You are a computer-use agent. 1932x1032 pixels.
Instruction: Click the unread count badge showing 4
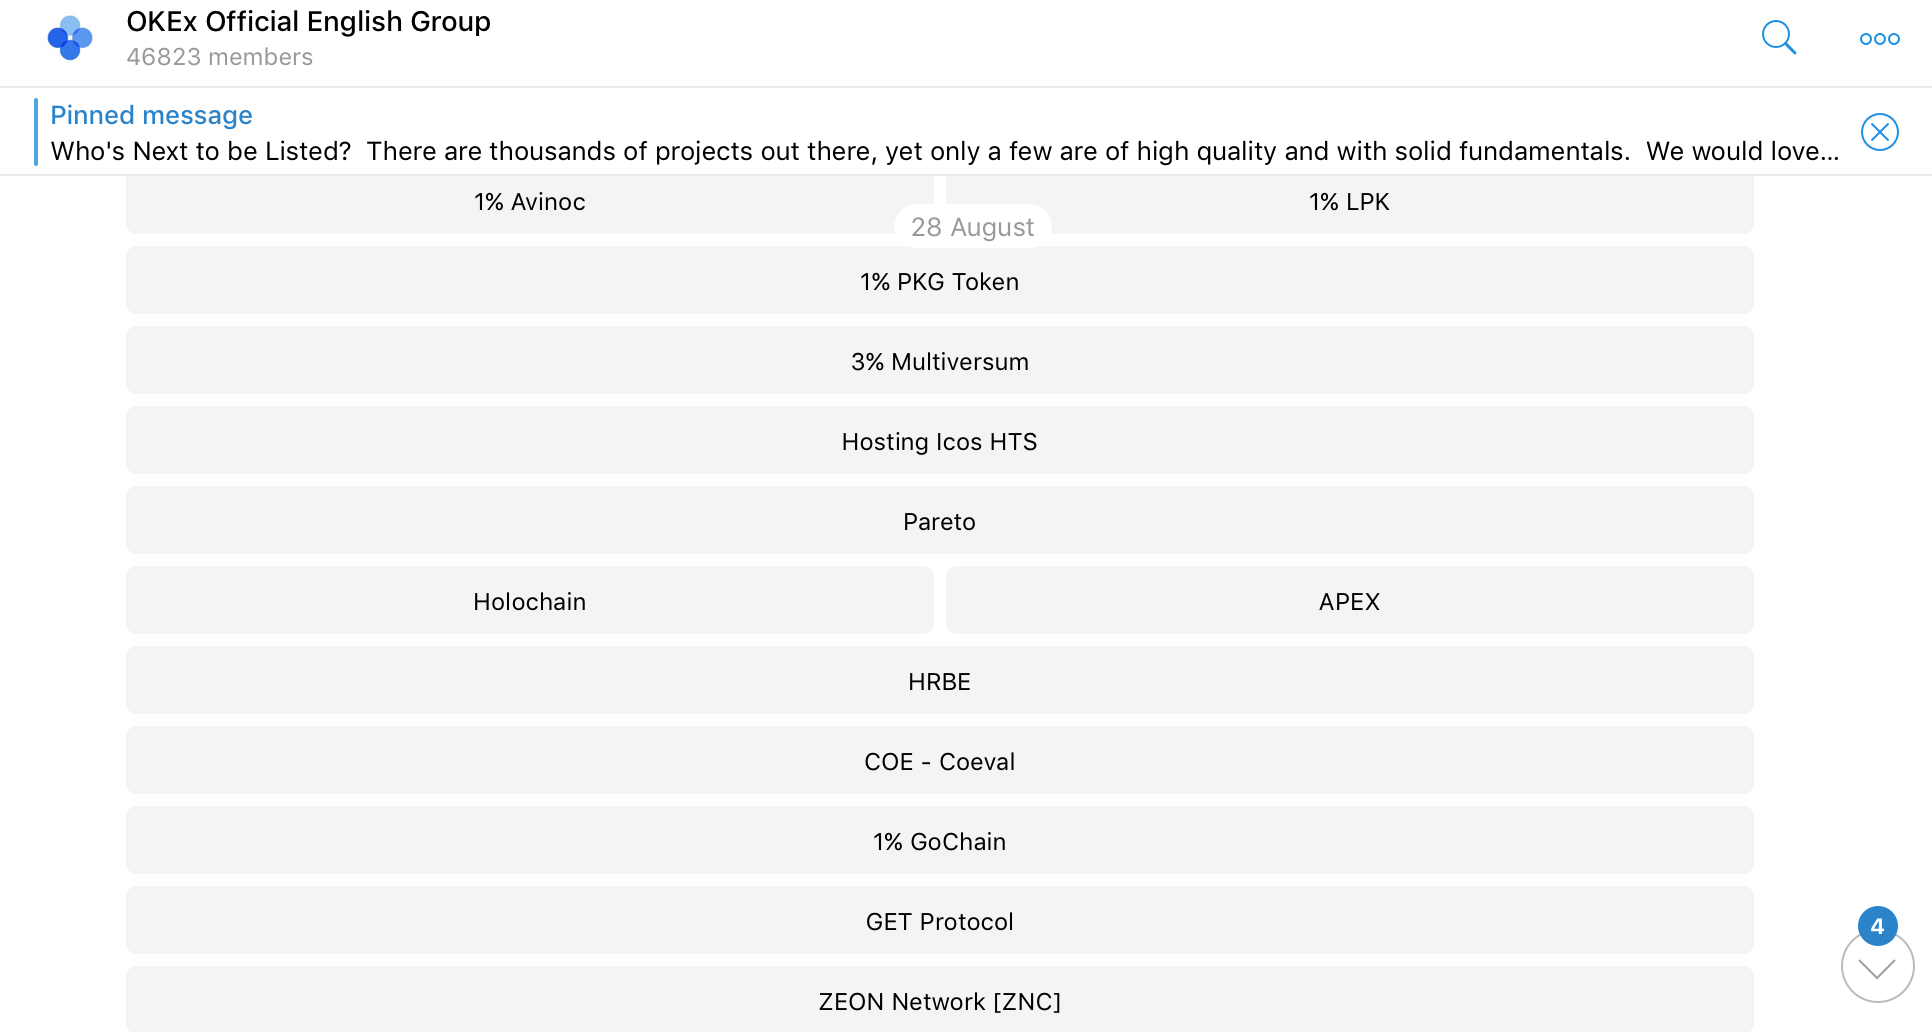click(x=1877, y=926)
